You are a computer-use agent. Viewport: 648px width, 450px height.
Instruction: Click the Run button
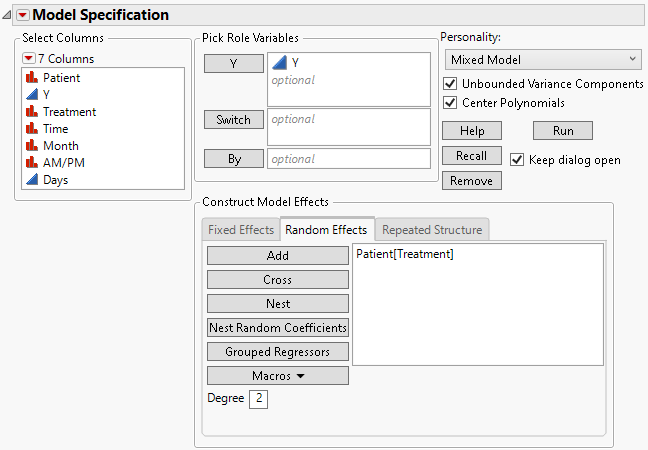click(x=562, y=131)
